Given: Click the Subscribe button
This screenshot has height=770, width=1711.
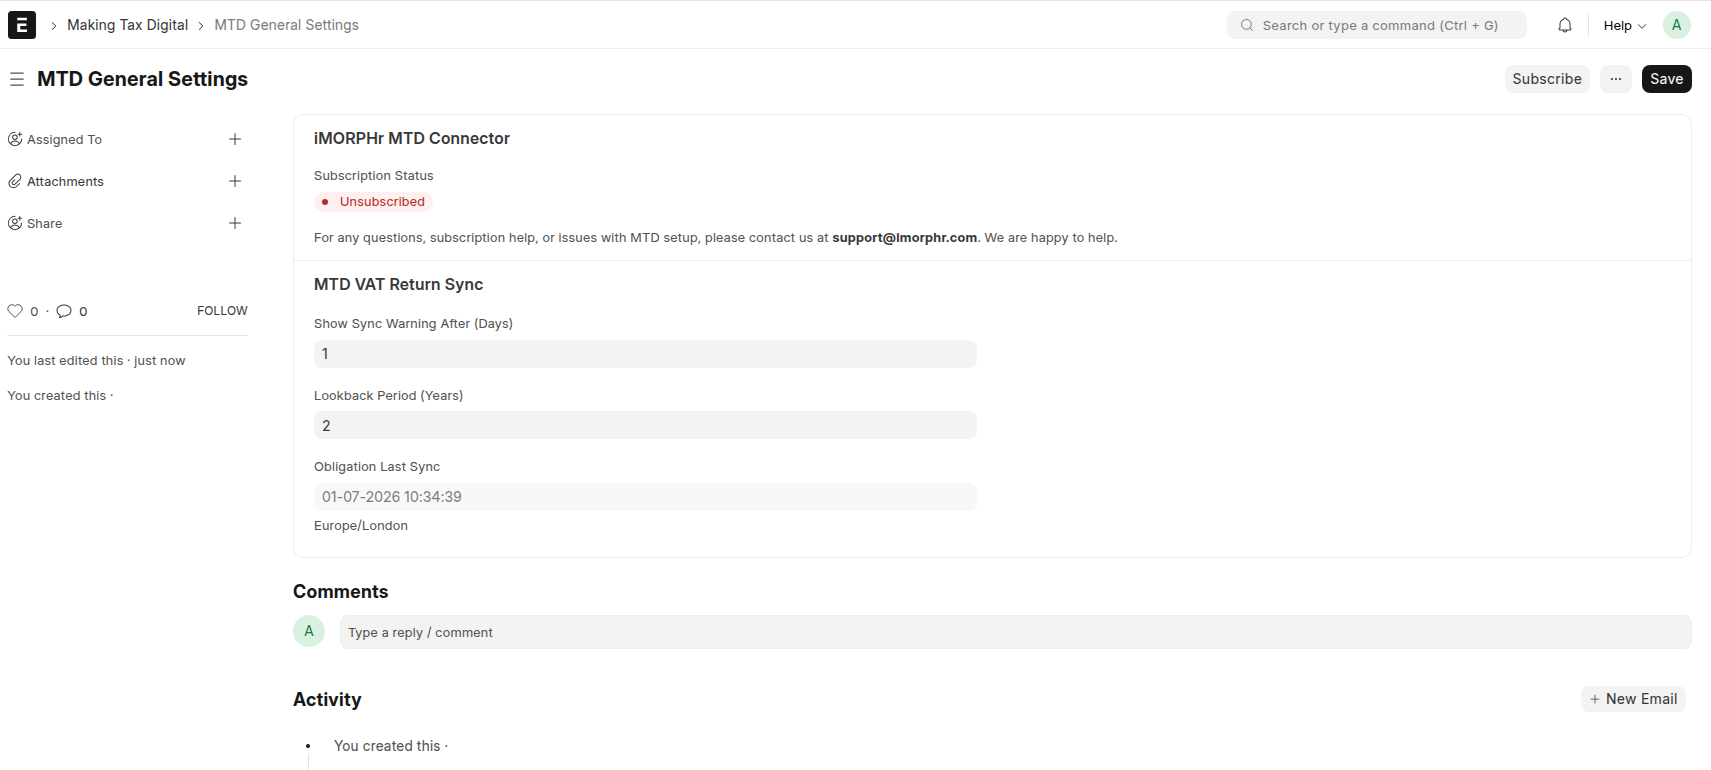Looking at the screenshot, I should coord(1547,79).
